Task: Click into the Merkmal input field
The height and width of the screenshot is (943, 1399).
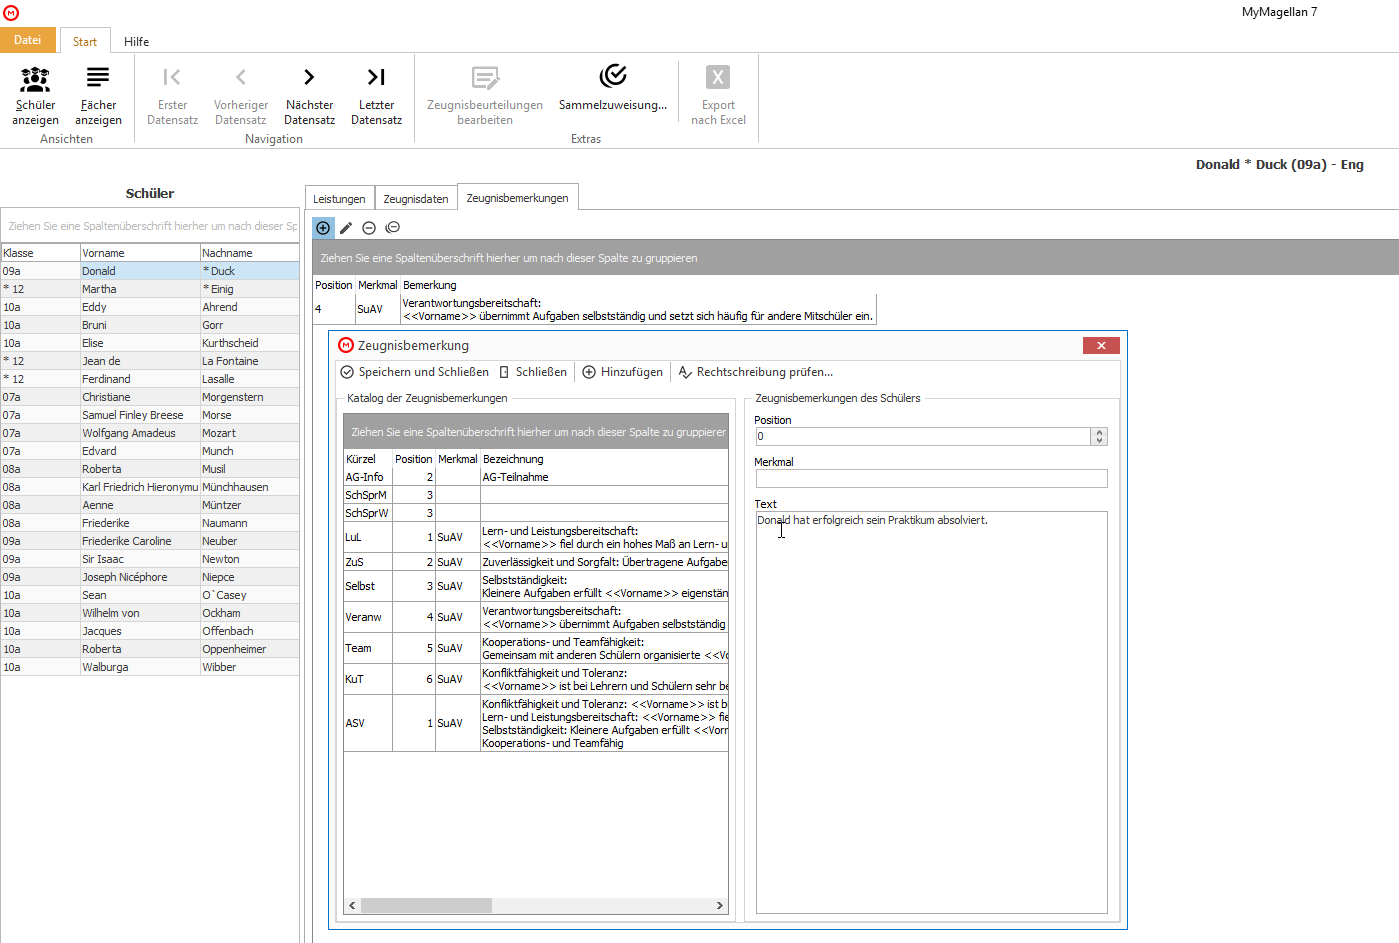Action: (x=931, y=479)
